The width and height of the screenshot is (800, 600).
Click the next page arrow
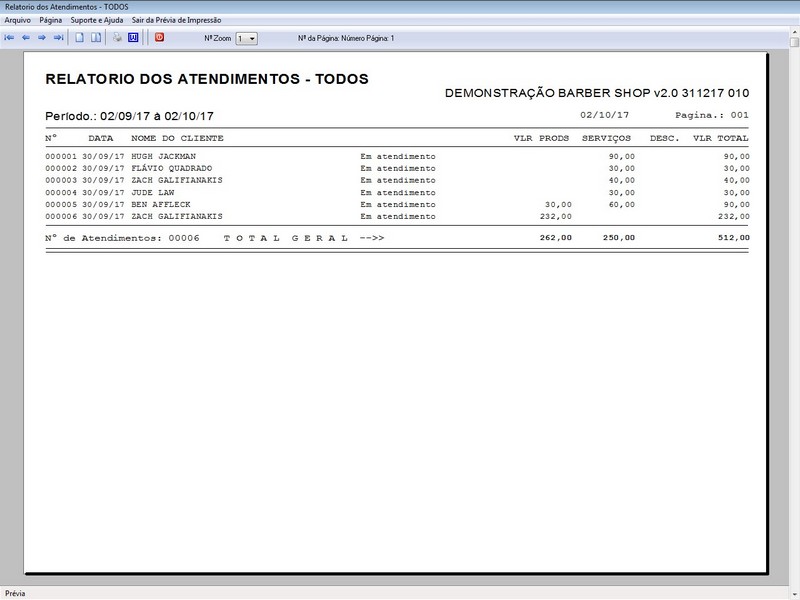tap(42, 38)
